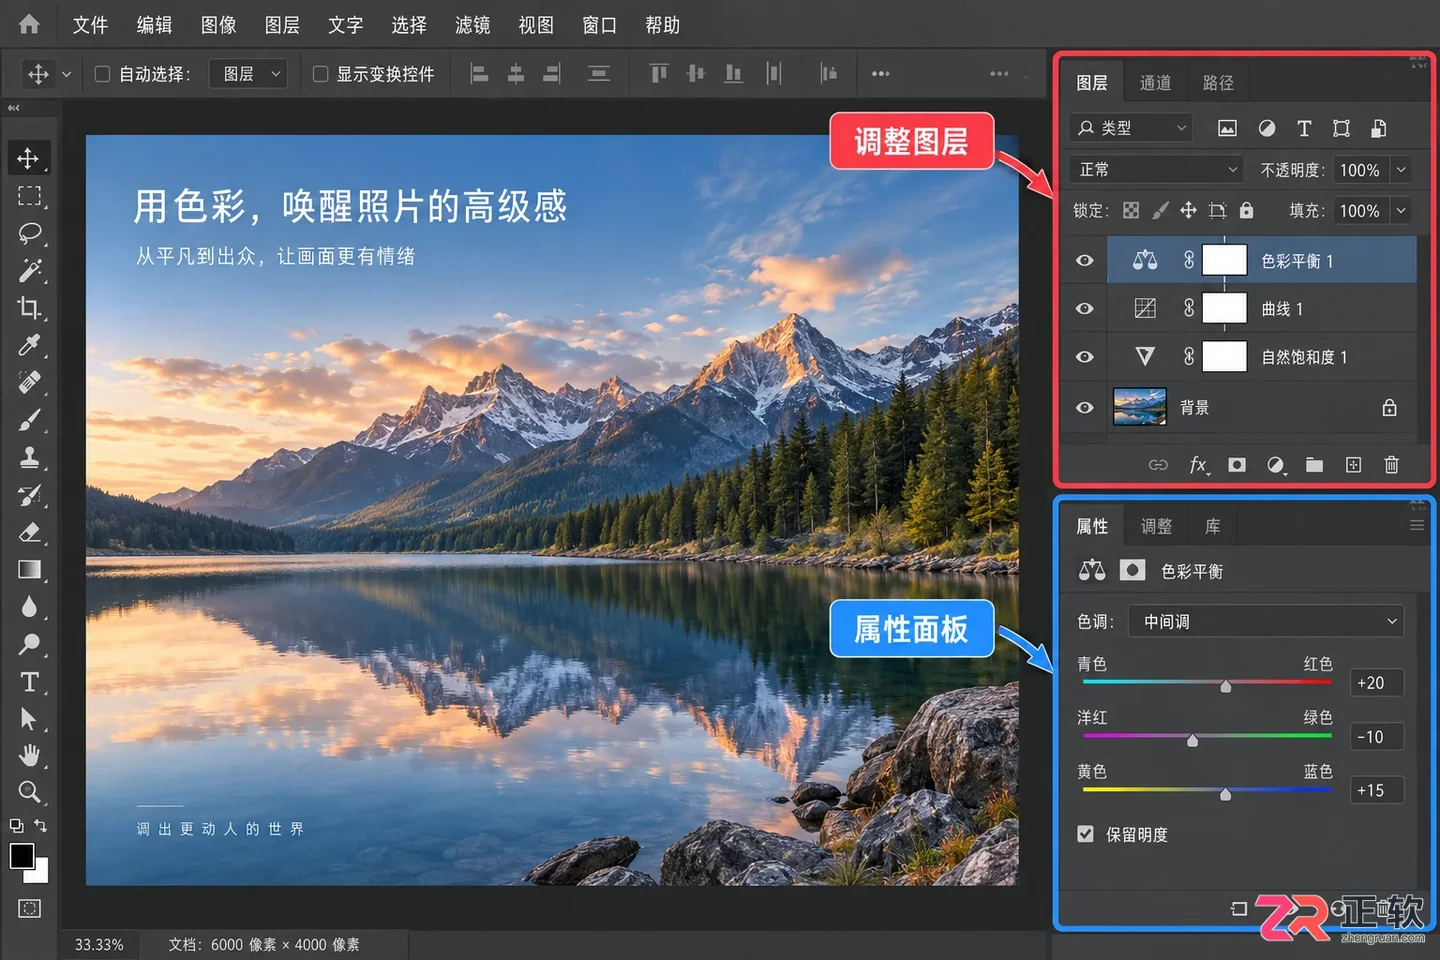Expand the 不透明度 percentage dropdown arrow
Viewport: 1440px width, 960px height.
1401,170
